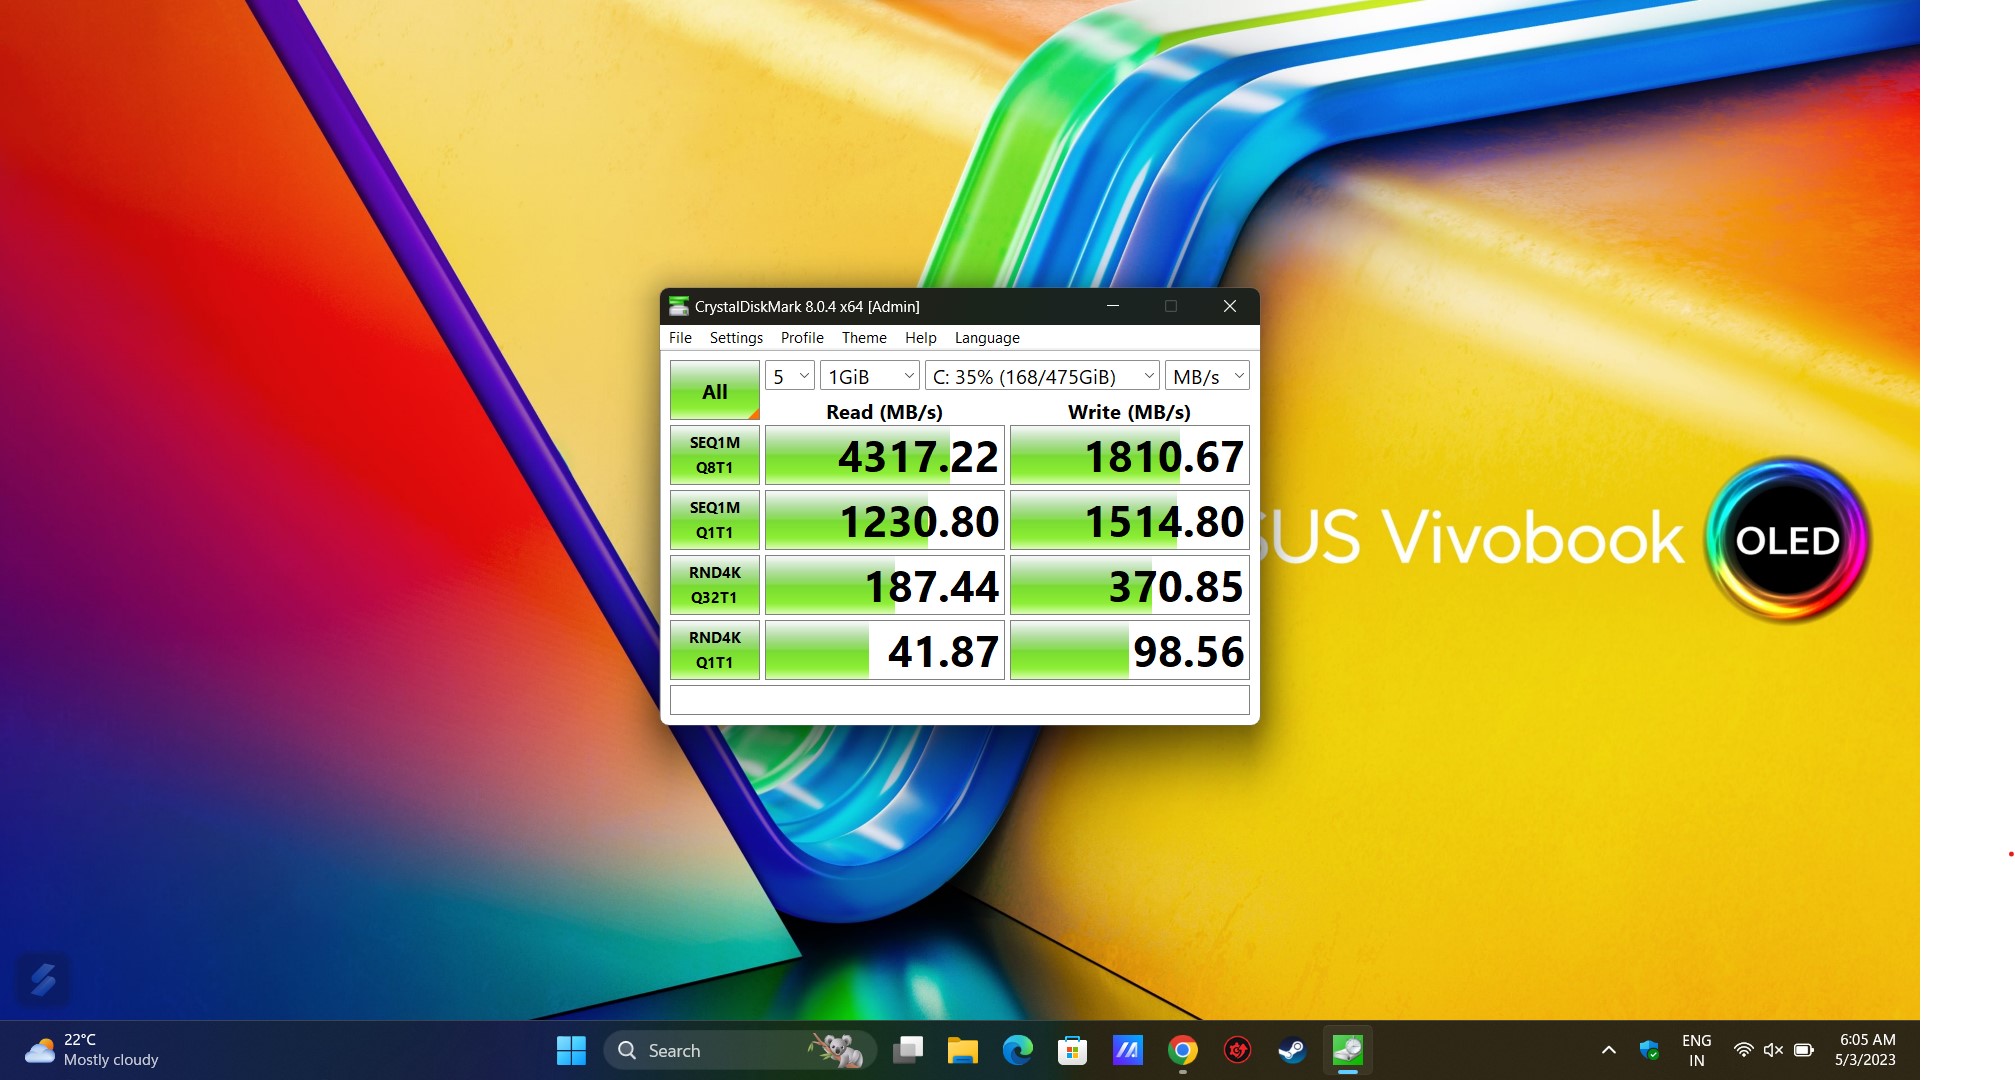Viewport: 2015px width, 1080px height.
Task: Run the RND4K Q32T1 test
Action: [714, 585]
